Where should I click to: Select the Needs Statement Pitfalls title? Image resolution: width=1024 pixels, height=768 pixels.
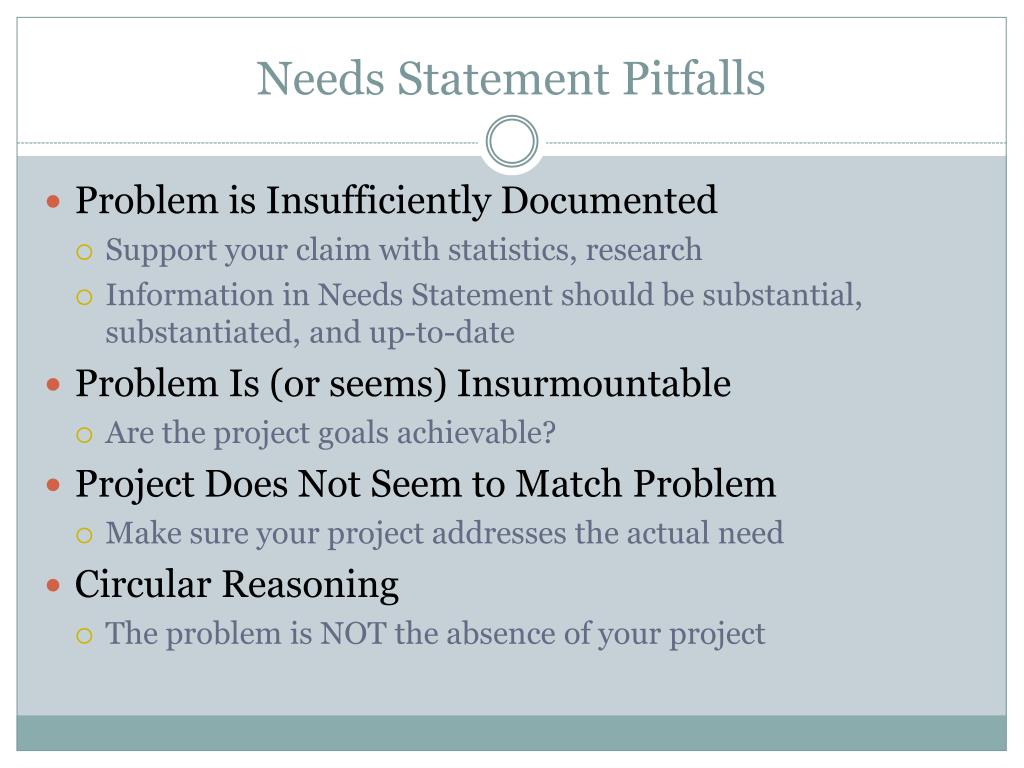point(511,78)
